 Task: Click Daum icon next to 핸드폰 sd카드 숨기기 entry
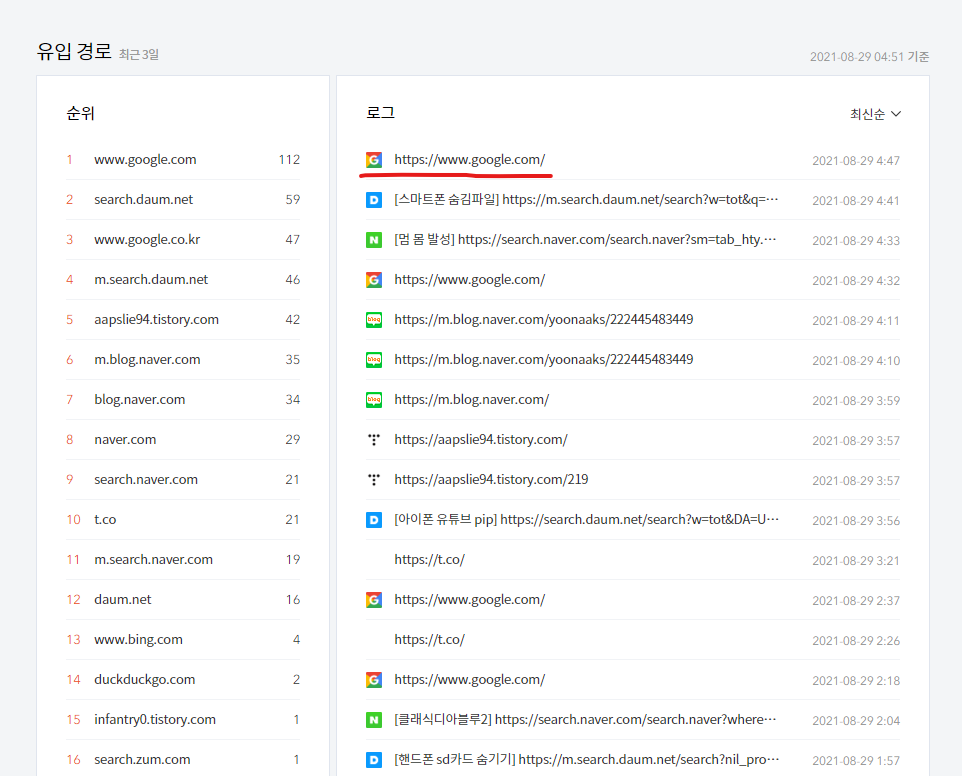tap(374, 760)
